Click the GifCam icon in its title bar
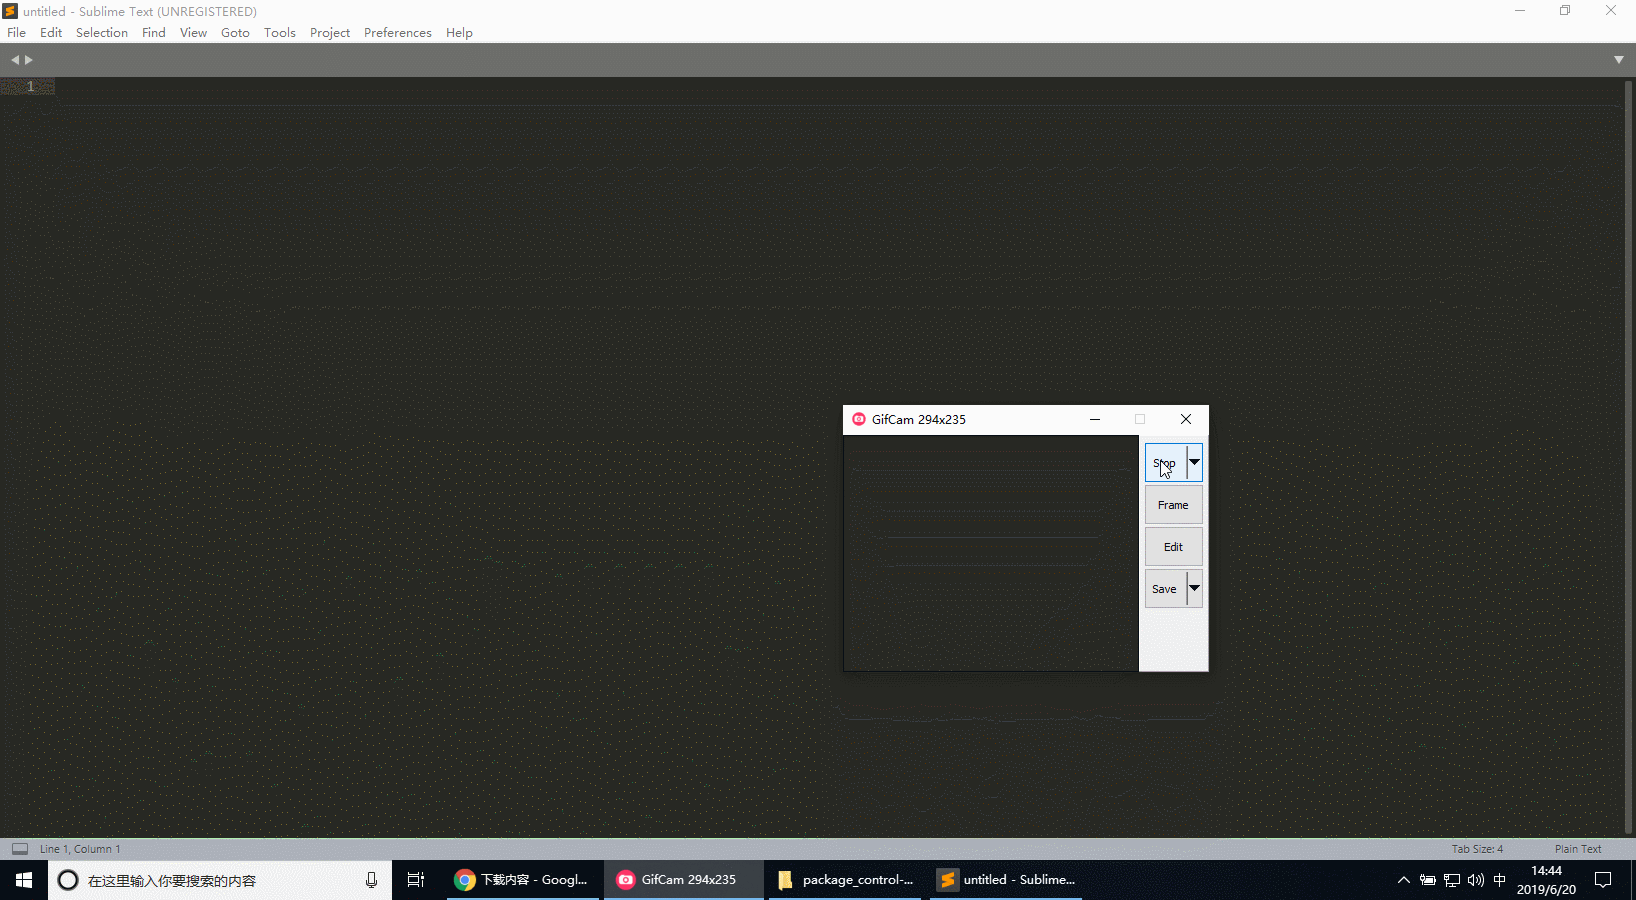Viewport: 1636px width, 900px height. [x=859, y=419]
